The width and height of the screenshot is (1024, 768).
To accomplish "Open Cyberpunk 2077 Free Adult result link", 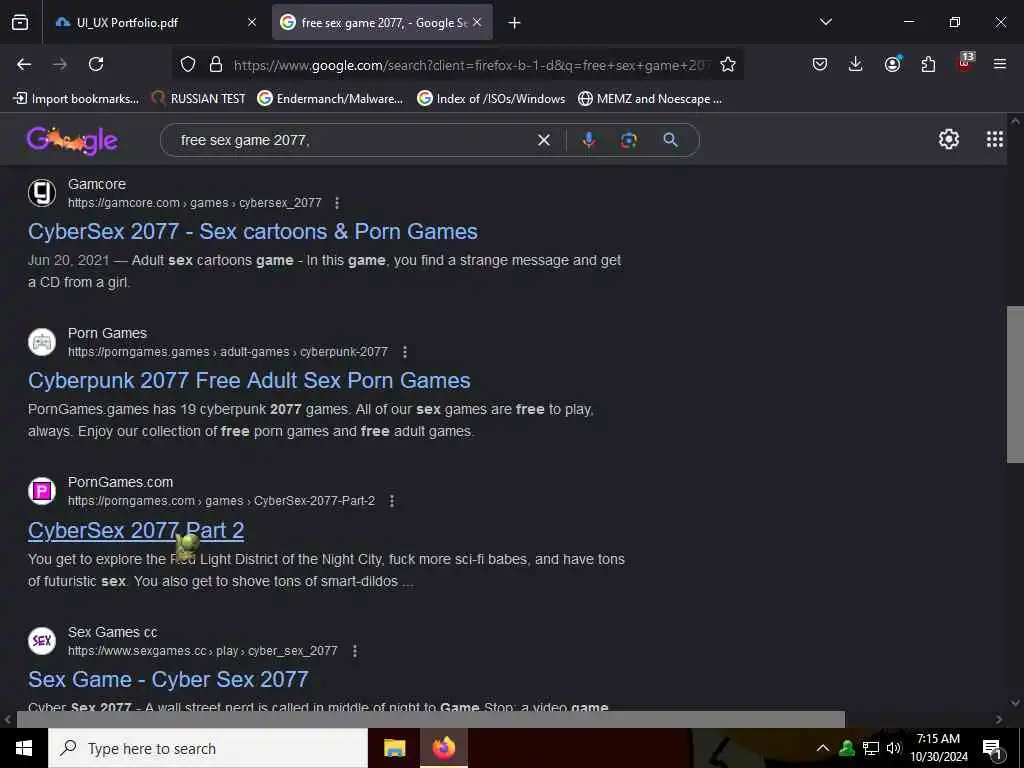I will pos(249,381).
